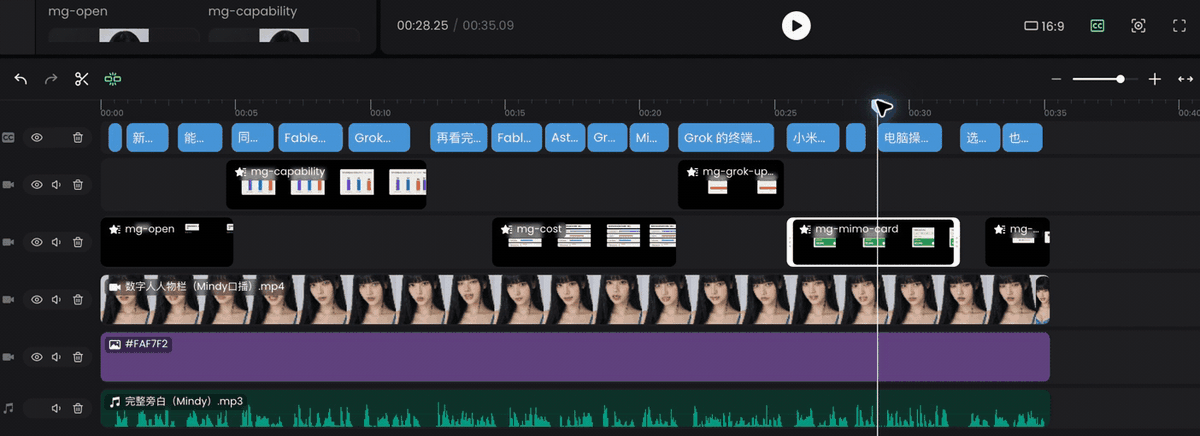Screen dimensions: 1200x436
Task: Toggle the green snap alignment icon
Action: tap(112, 79)
